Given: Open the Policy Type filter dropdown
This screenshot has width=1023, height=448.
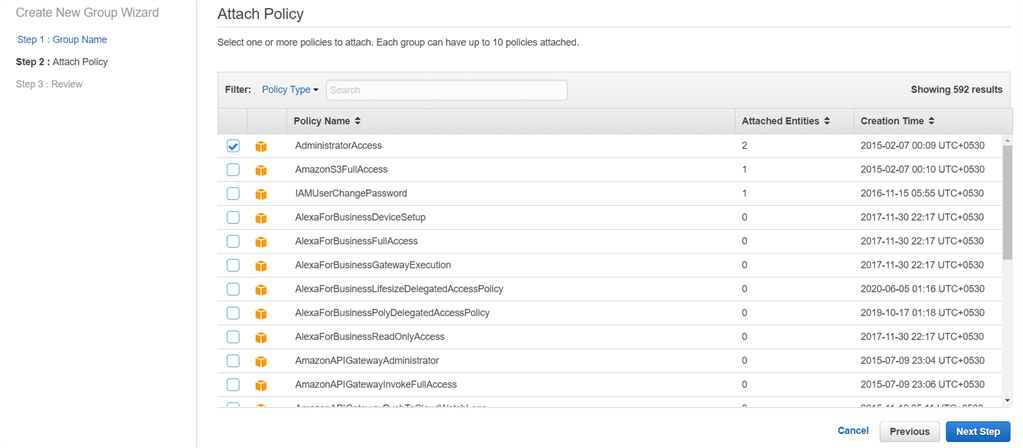Looking at the screenshot, I should point(290,90).
